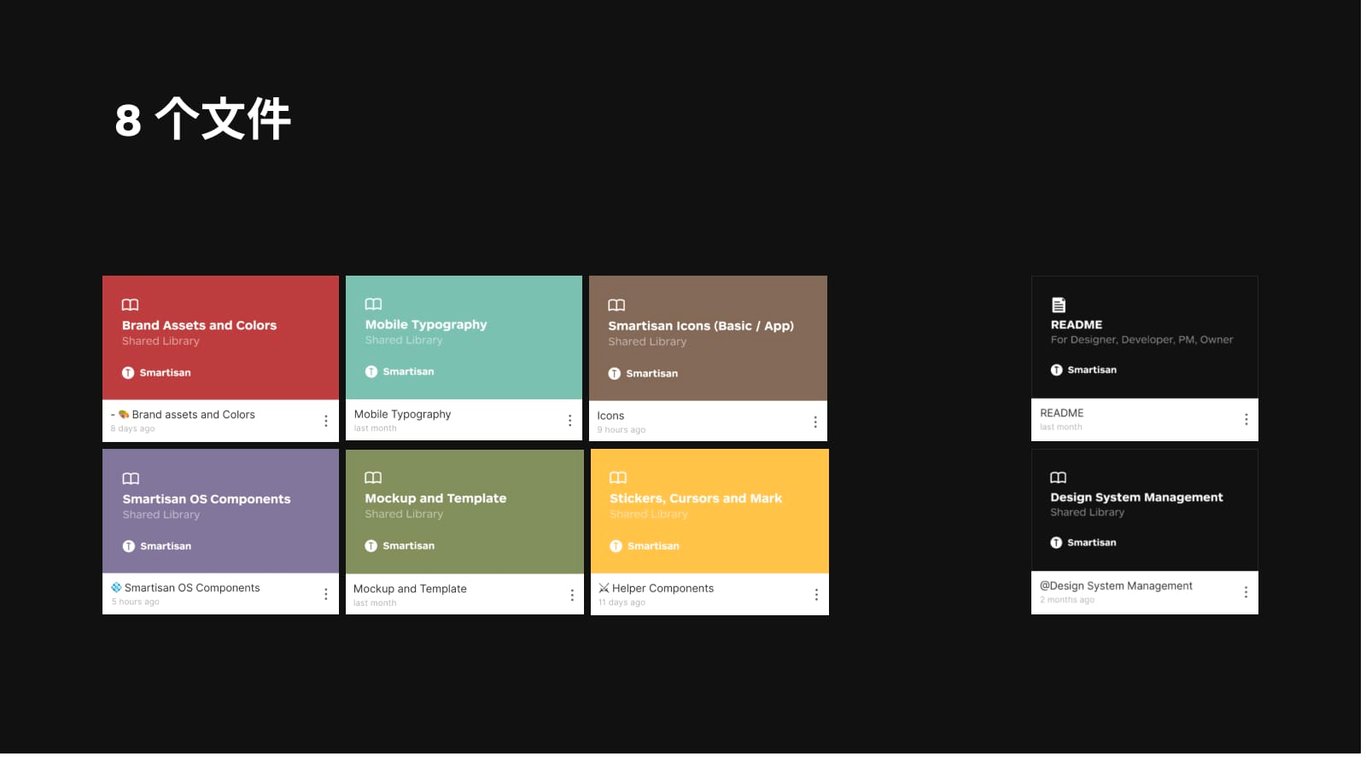Click the "Smartisan OS Components" title on the purple card
Viewport: 1366px width, 768px height.
coord(207,499)
